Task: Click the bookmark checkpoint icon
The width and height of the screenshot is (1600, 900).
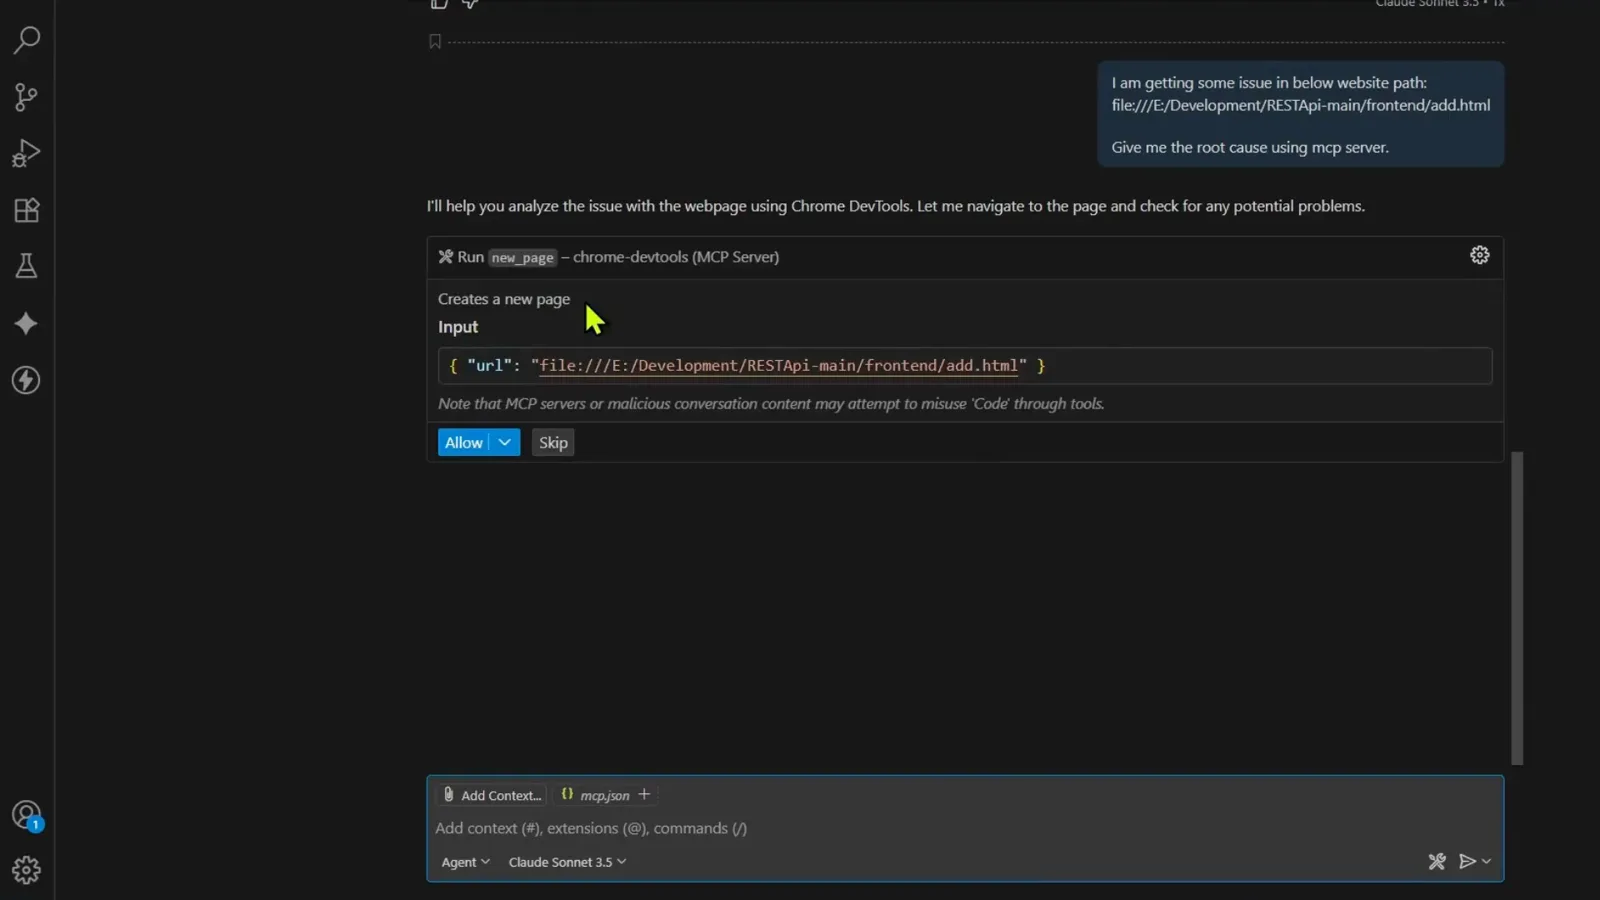Action: [x=435, y=41]
